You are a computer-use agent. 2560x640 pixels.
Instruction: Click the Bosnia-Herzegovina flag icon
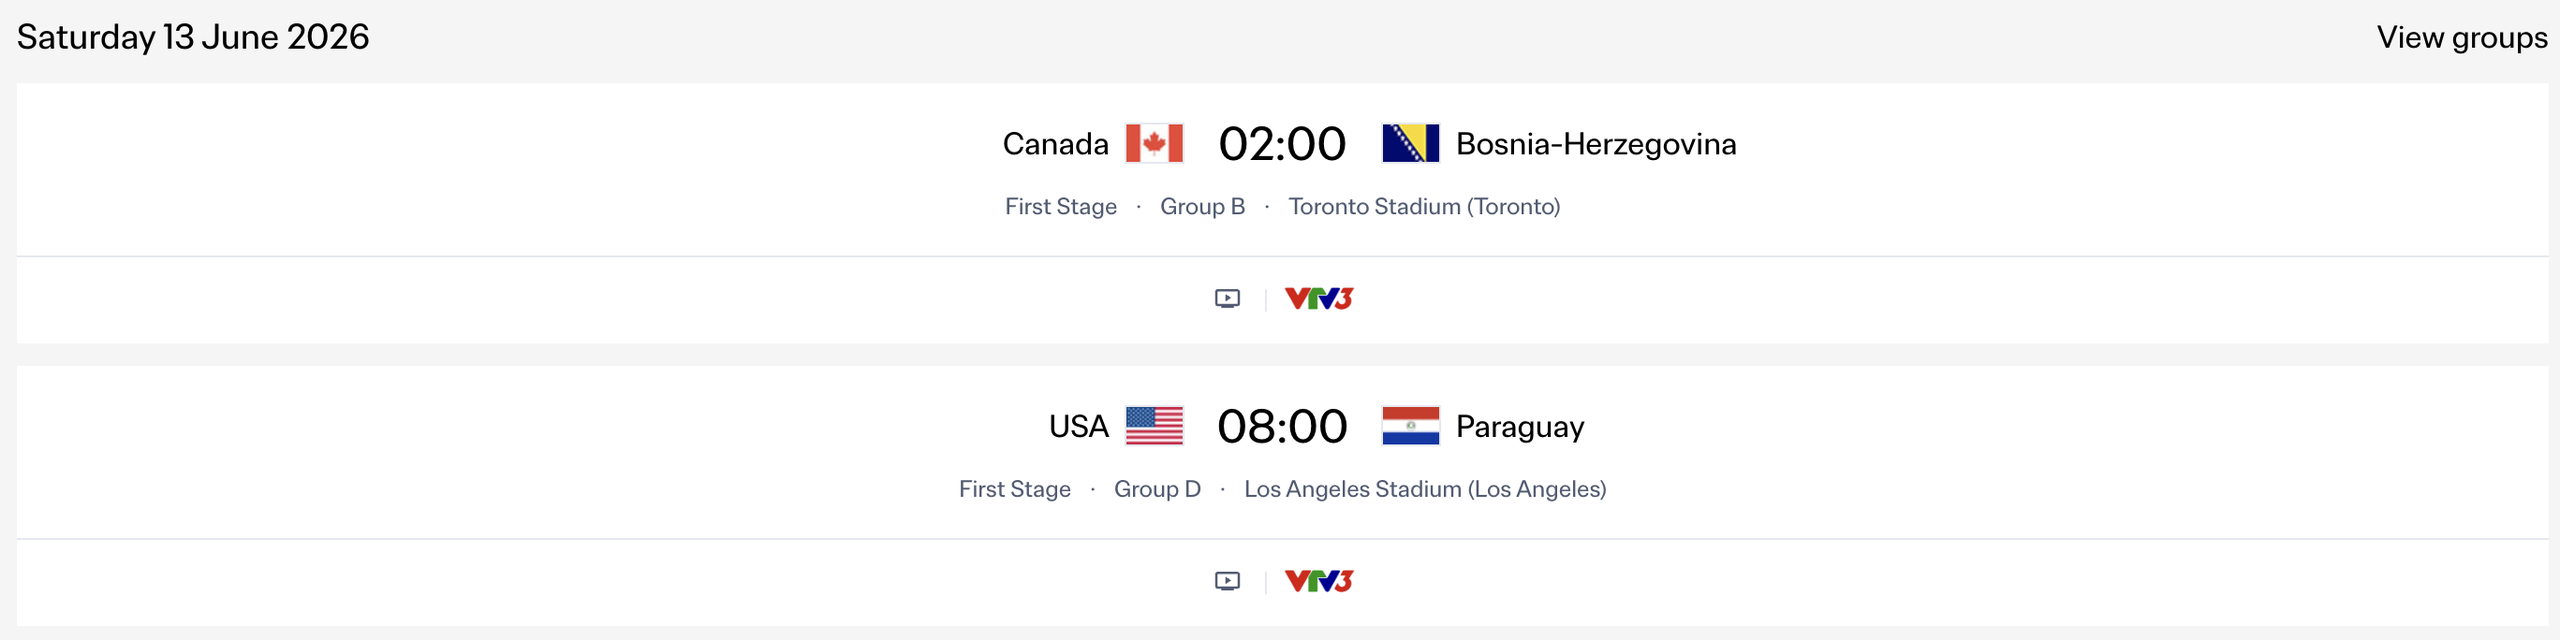[x=1409, y=143]
